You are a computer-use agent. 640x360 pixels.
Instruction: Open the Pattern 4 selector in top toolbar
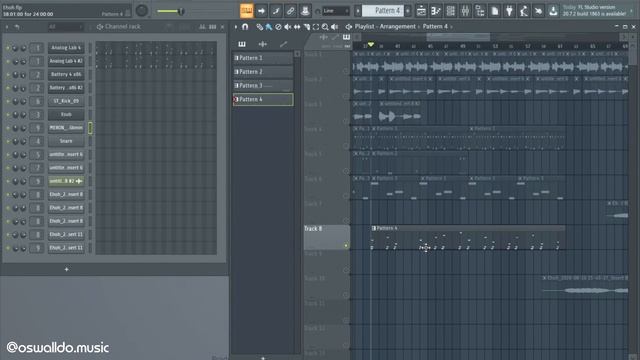coord(382,11)
